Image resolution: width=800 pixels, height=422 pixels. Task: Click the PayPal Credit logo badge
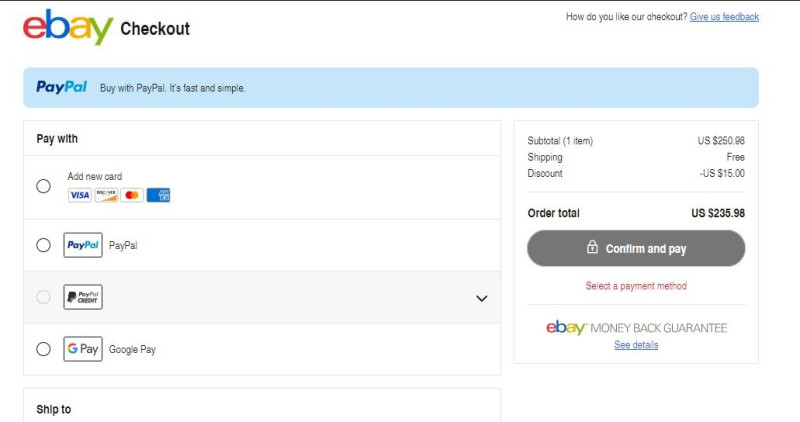[83, 297]
